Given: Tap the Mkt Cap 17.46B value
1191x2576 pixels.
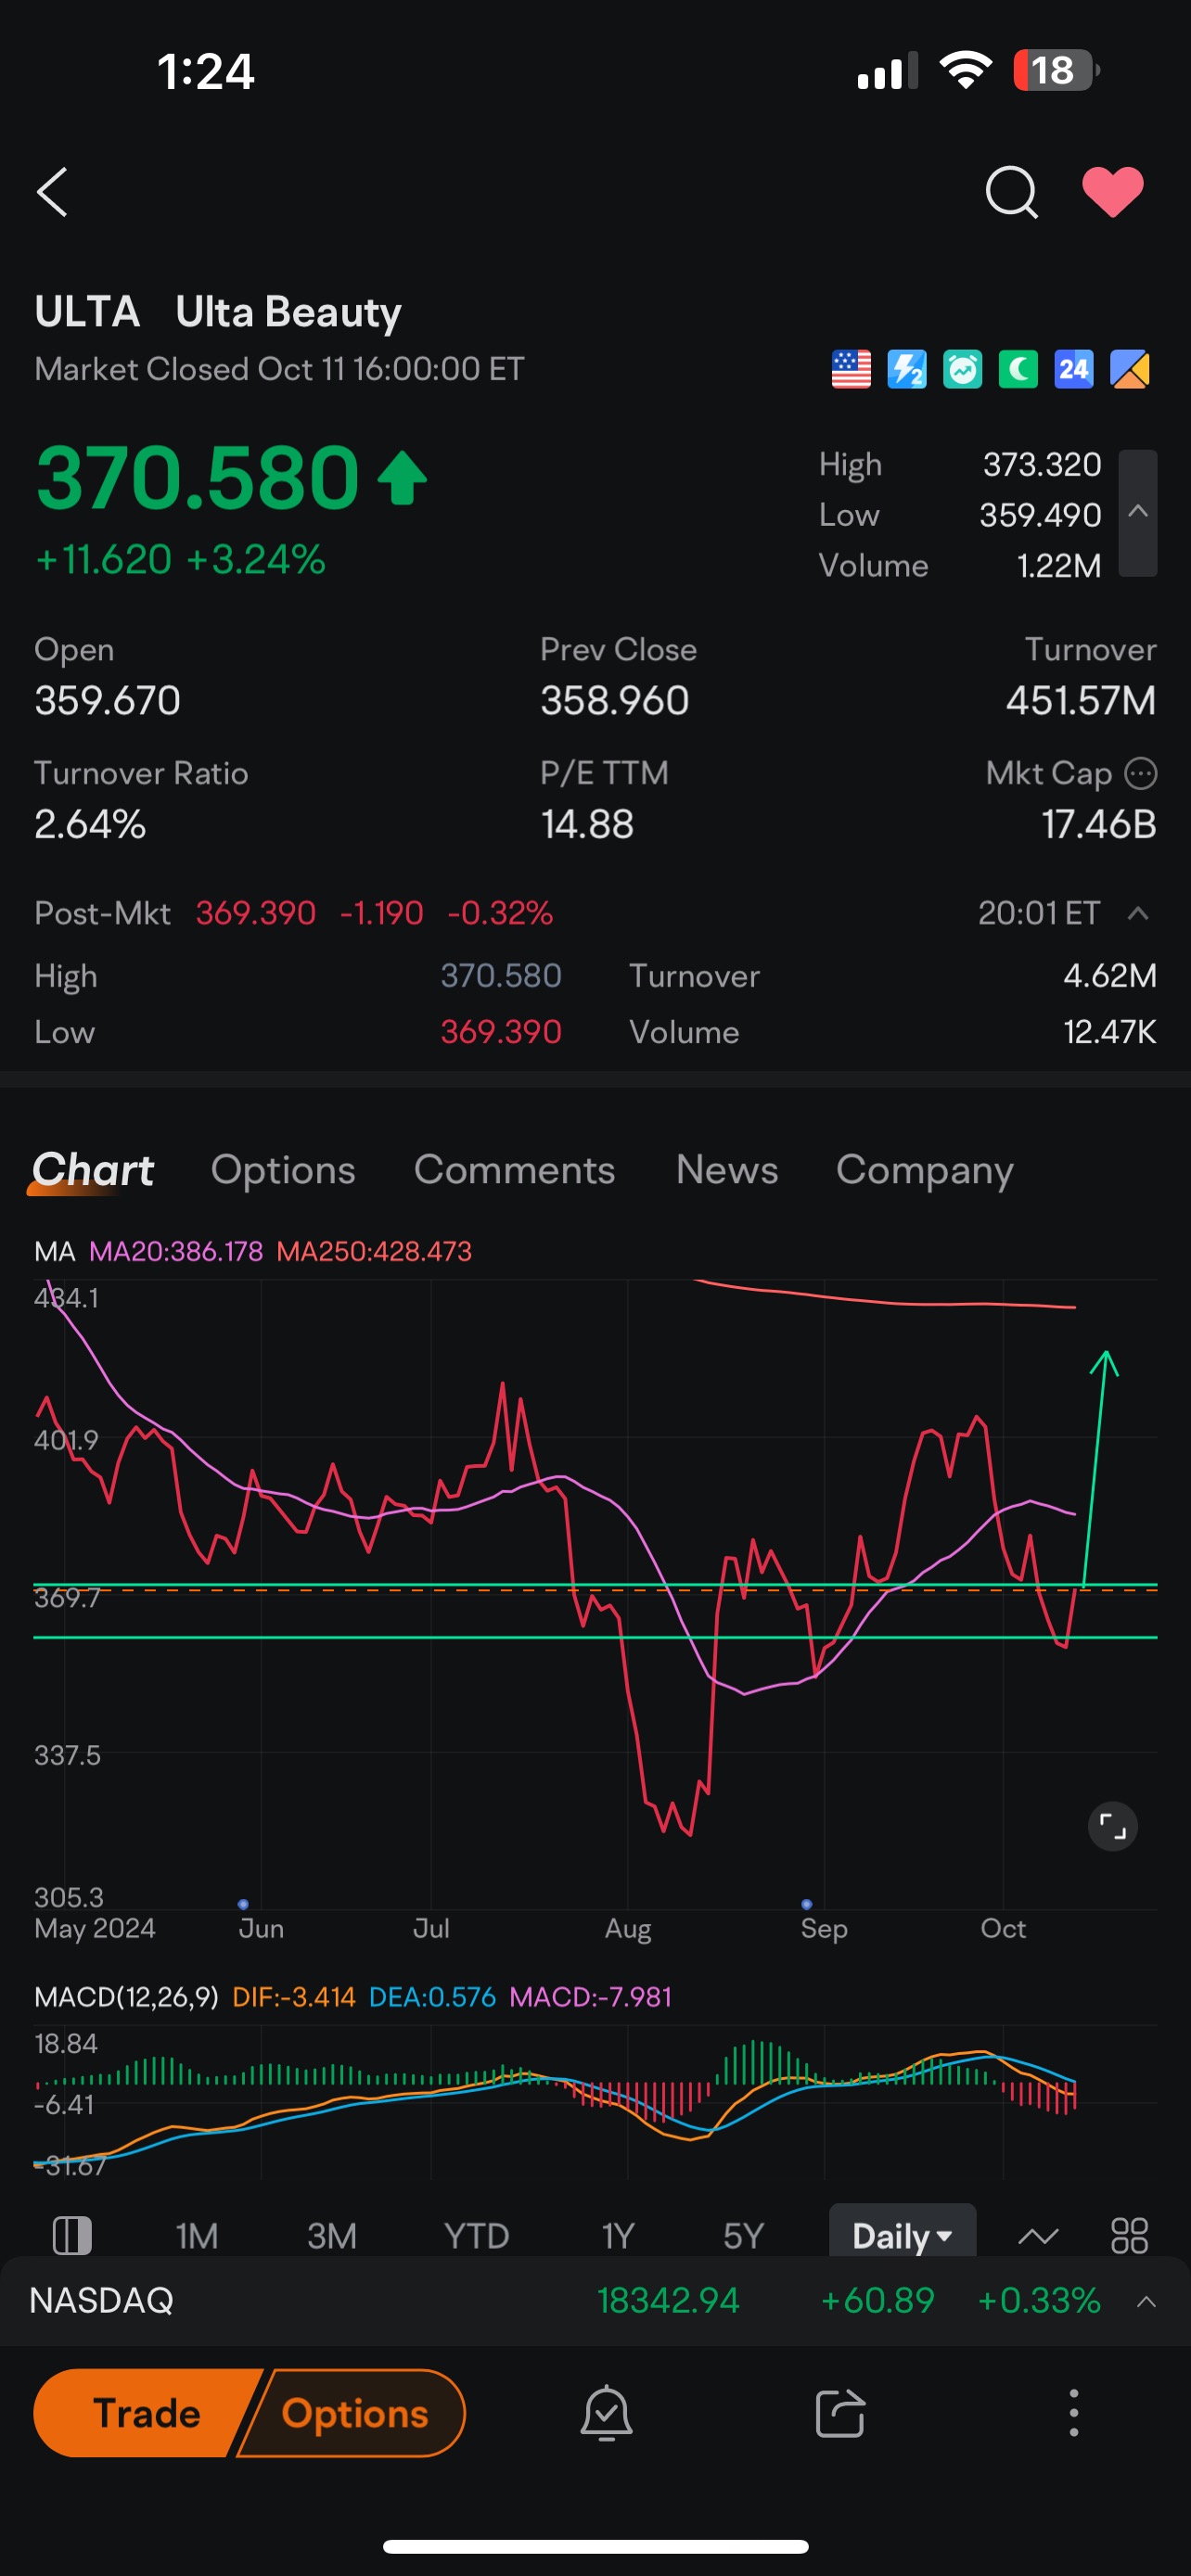Looking at the screenshot, I should point(1099,825).
